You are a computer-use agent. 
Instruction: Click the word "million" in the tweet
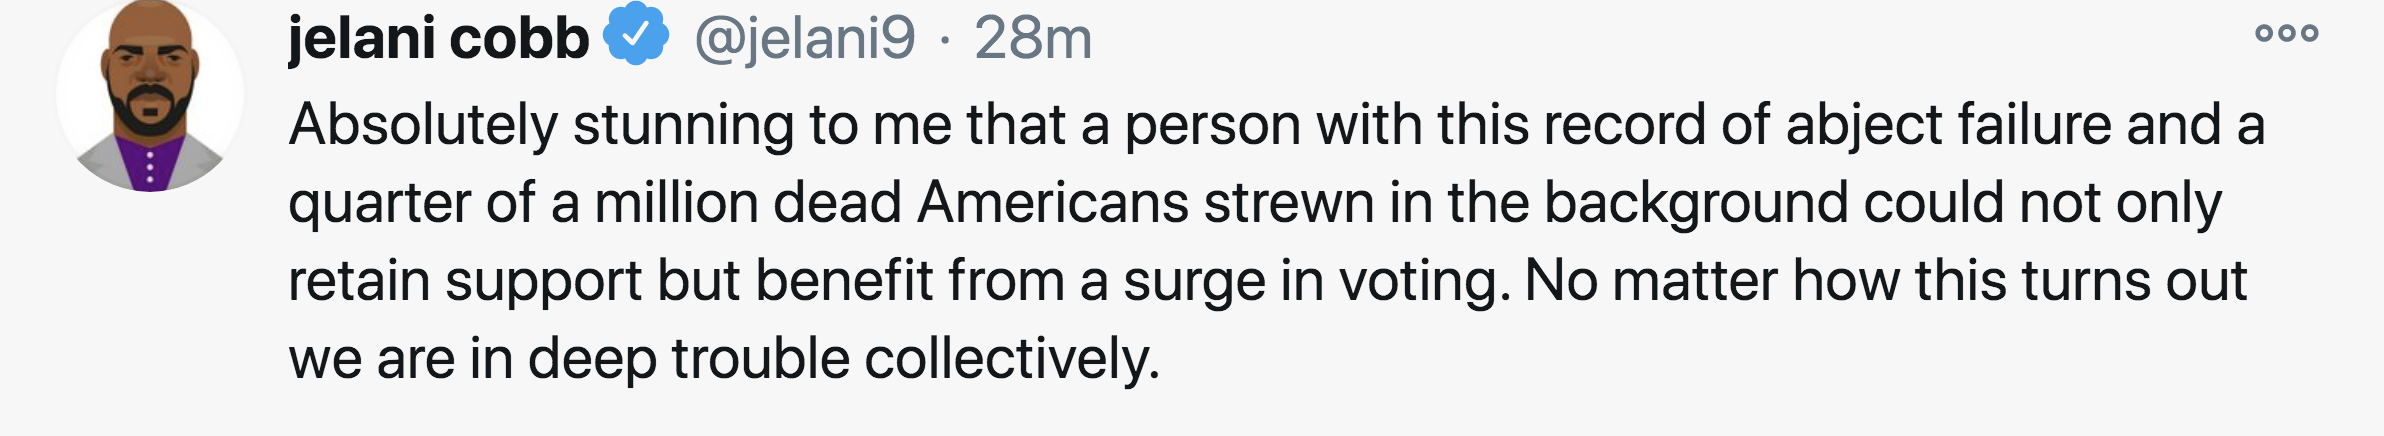tap(676, 203)
